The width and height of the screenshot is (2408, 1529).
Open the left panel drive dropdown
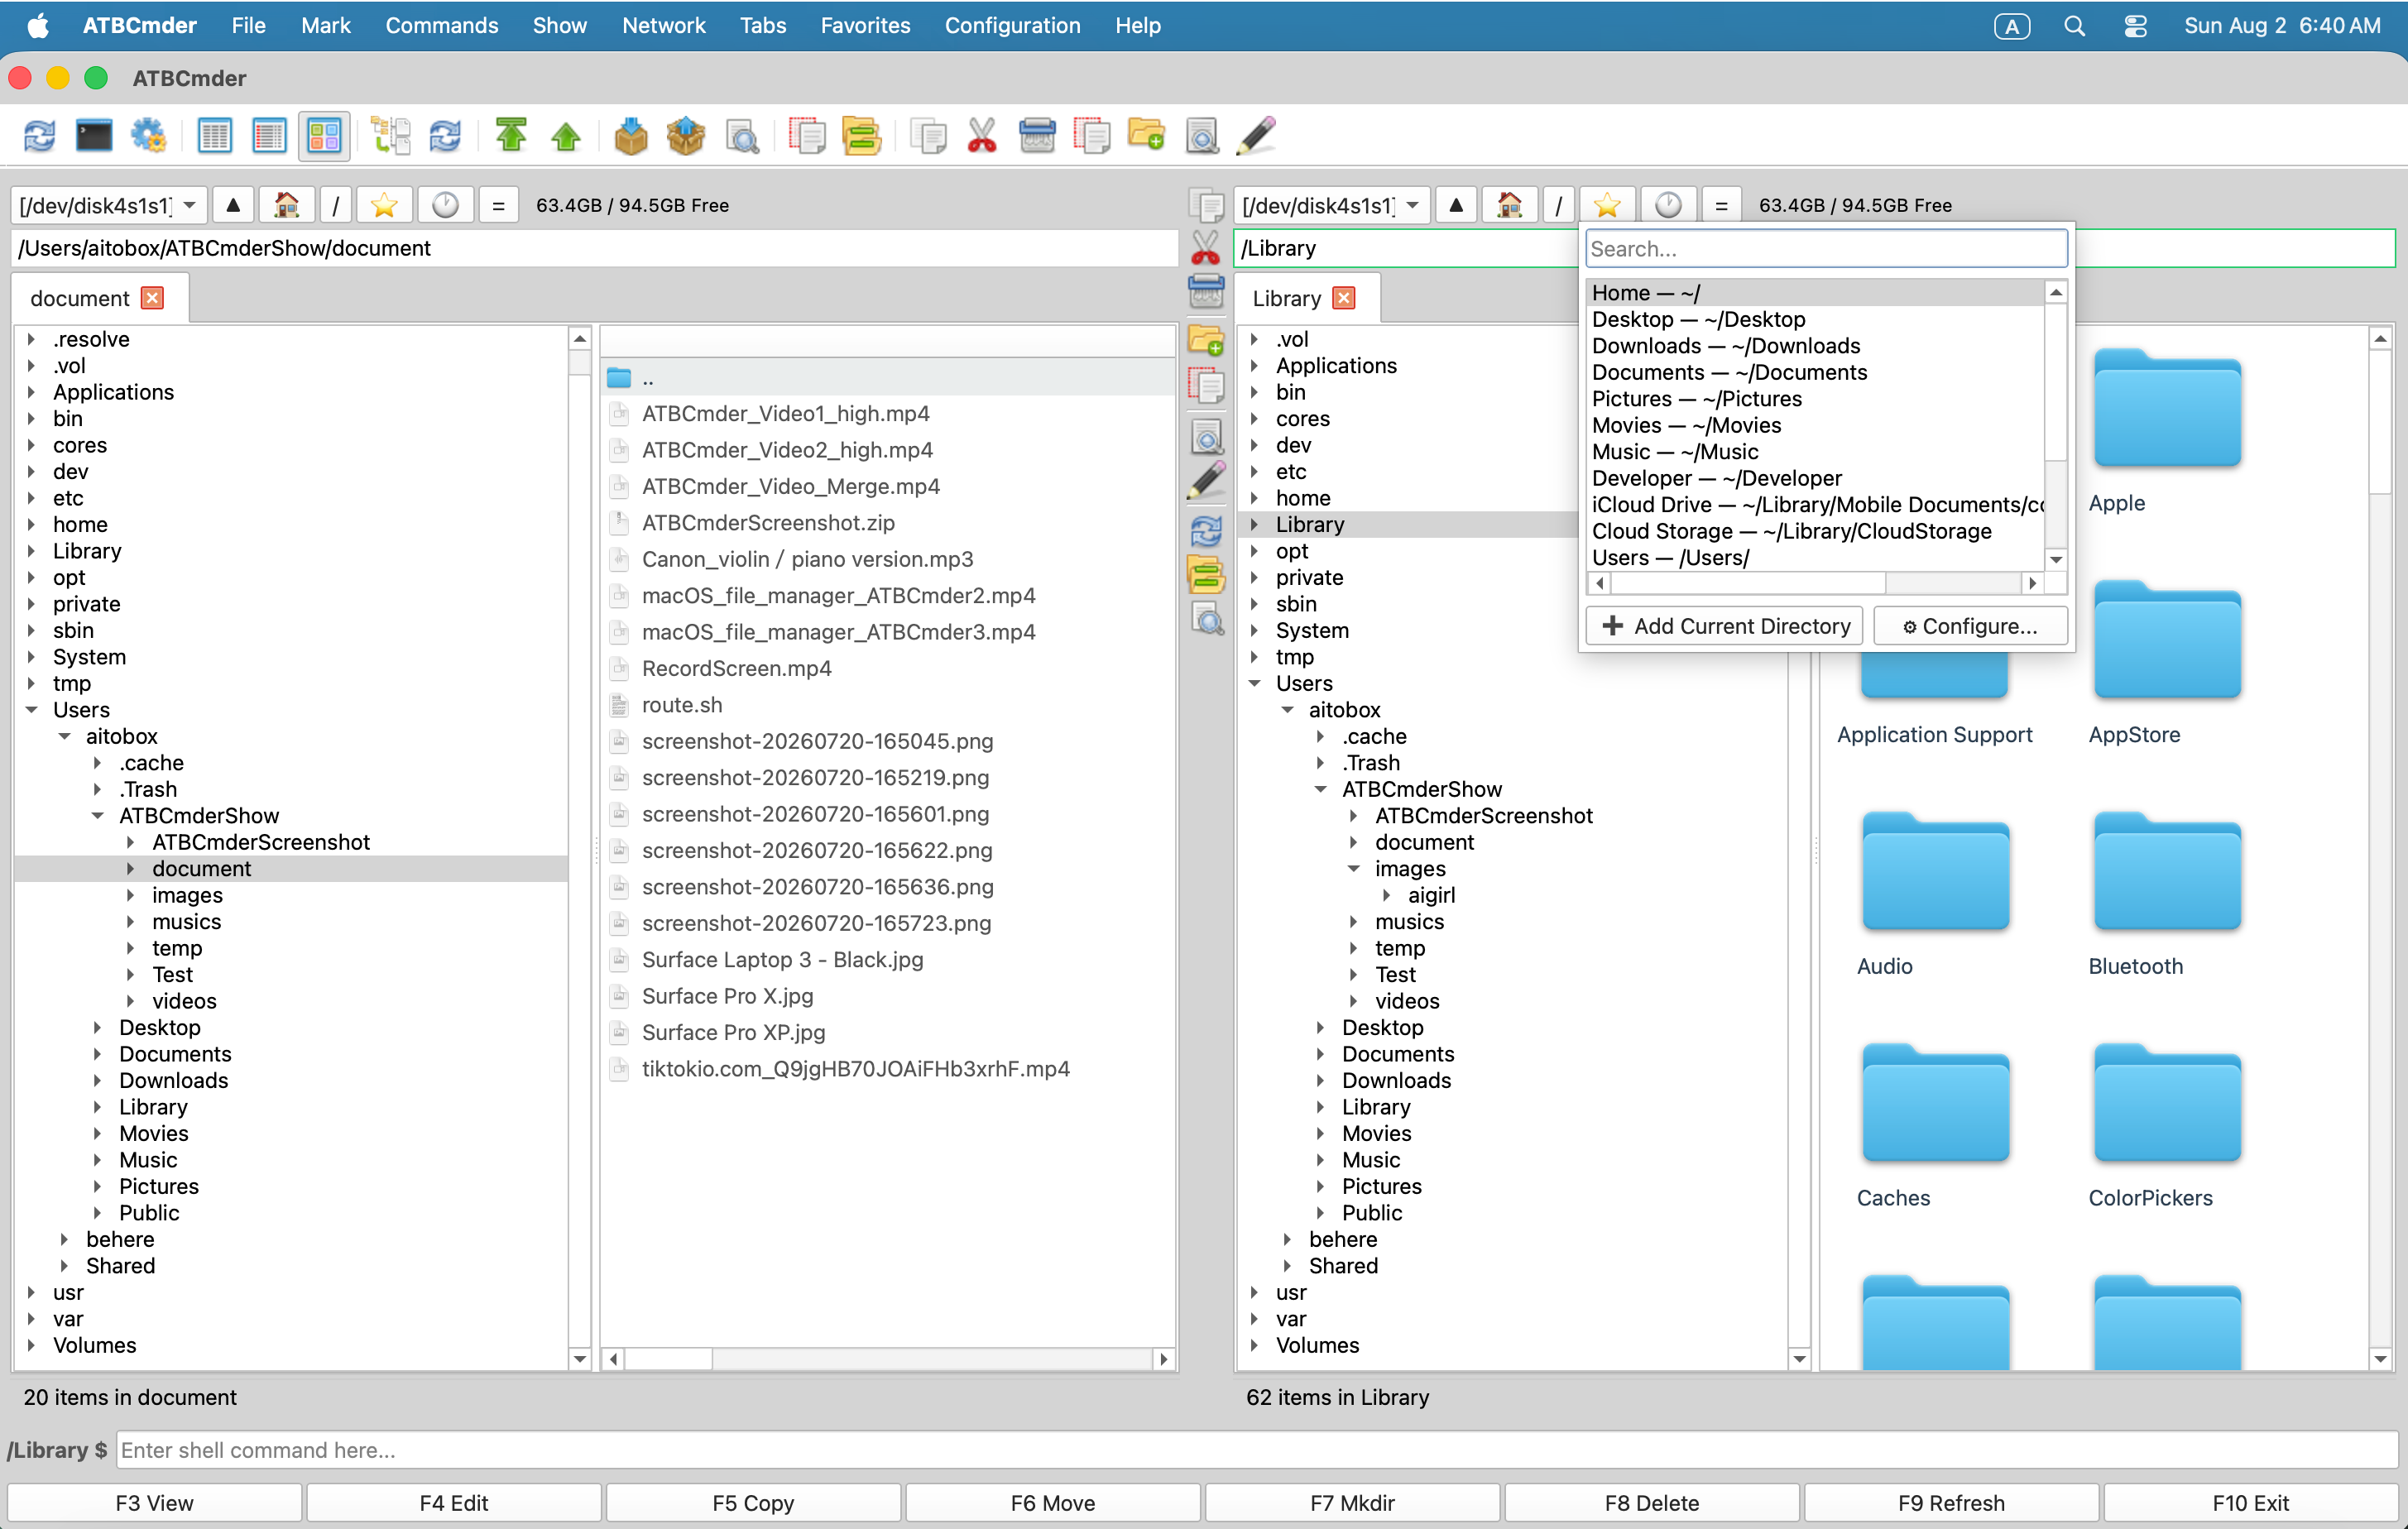[109, 205]
